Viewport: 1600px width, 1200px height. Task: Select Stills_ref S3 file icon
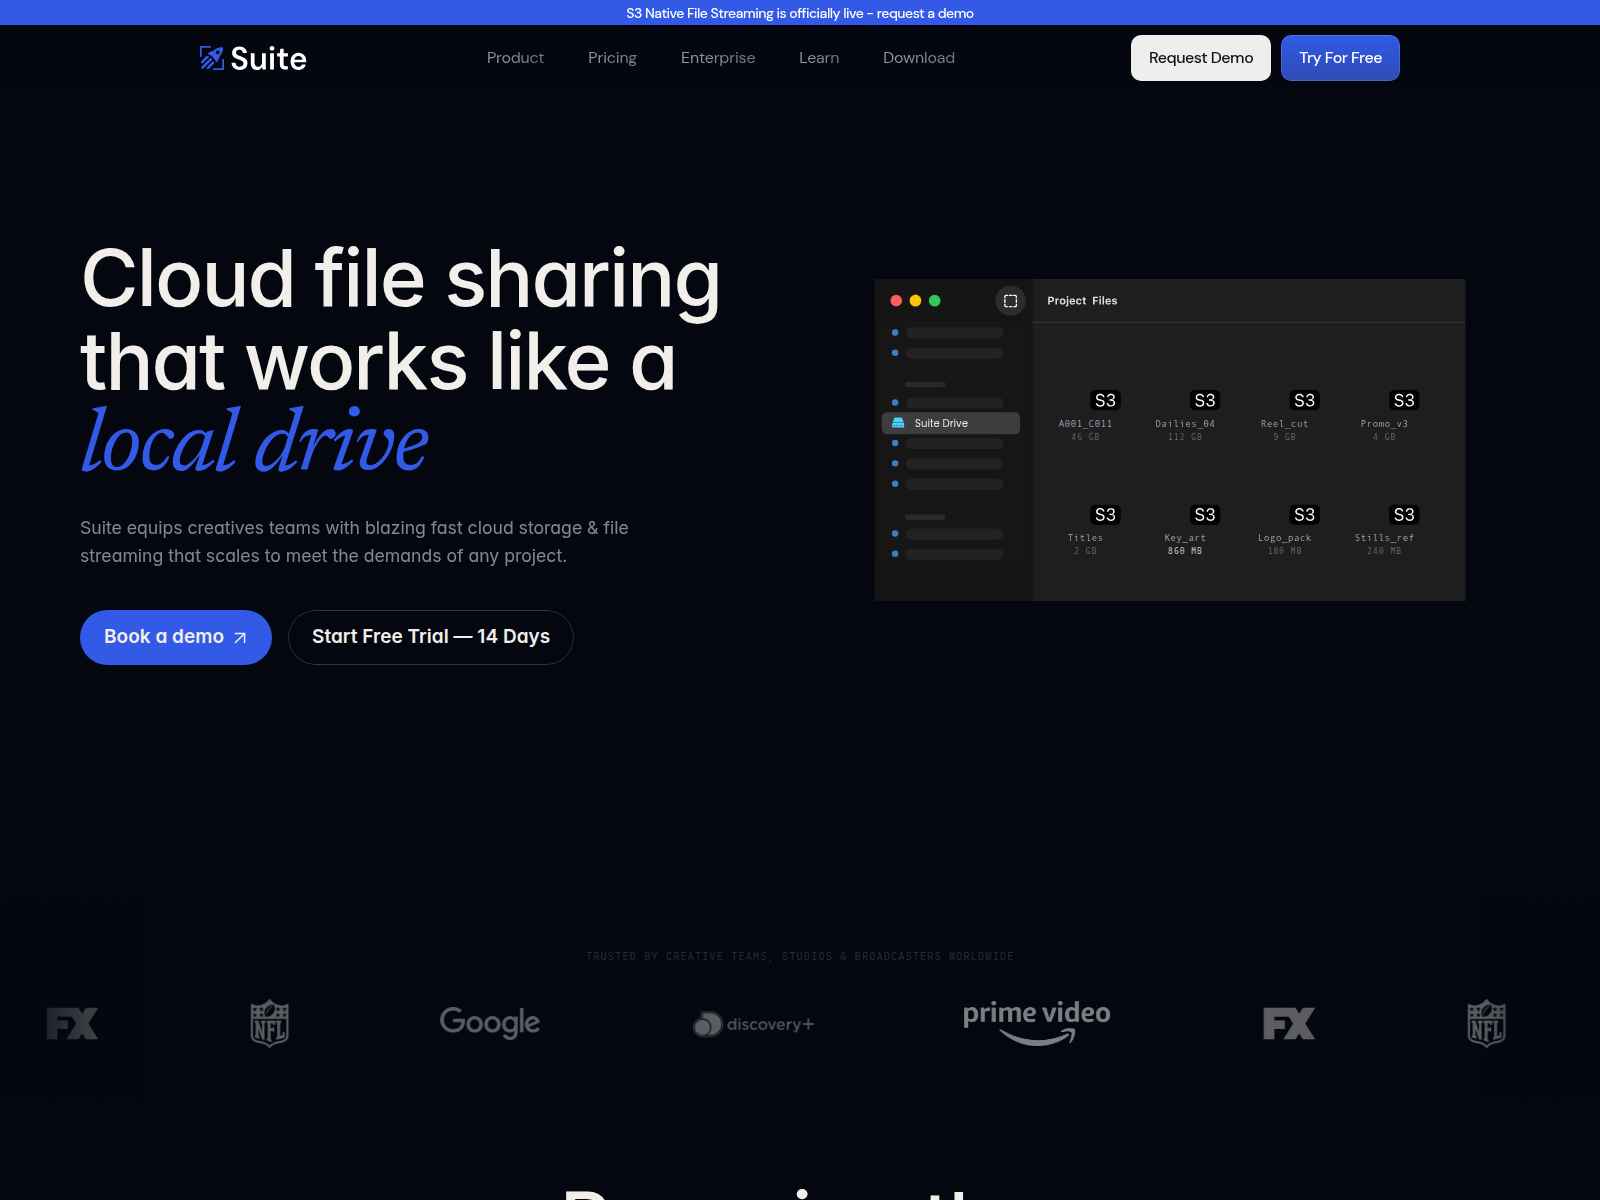(x=1404, y=515)
